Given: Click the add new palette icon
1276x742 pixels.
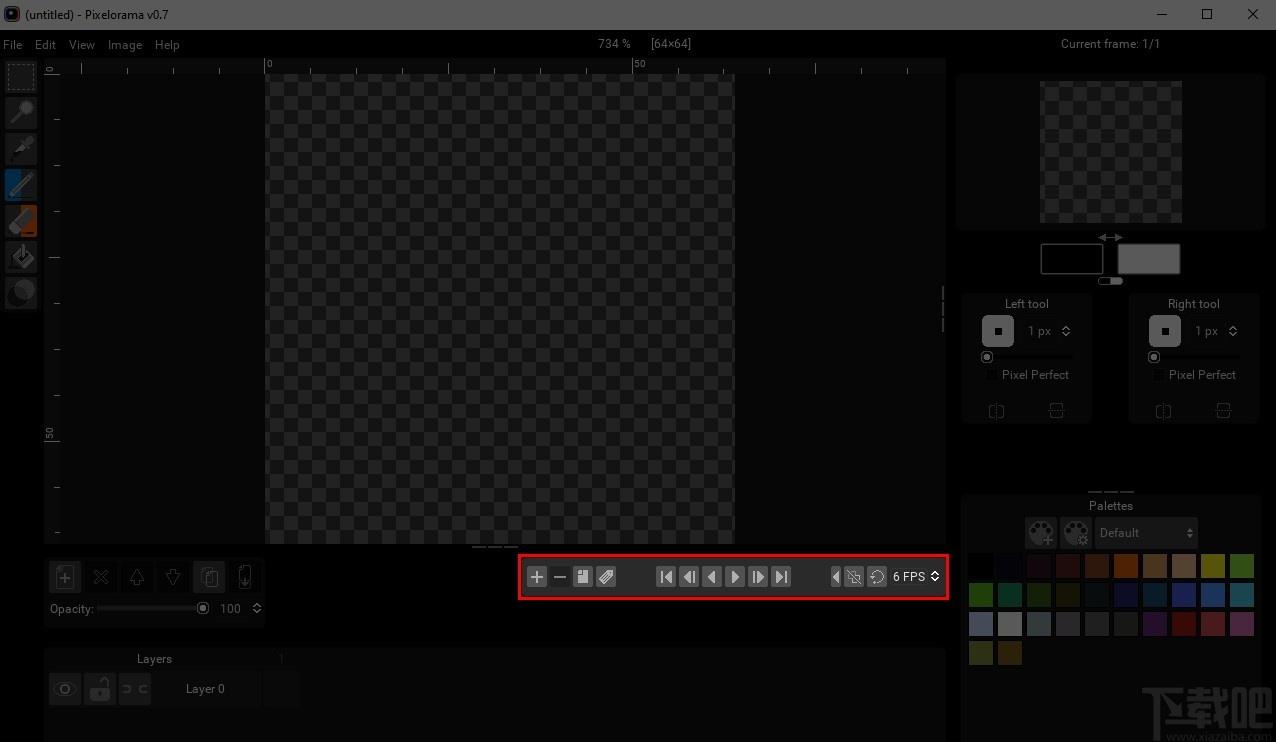Looking at the screenshot, I should tap(1041, 533).
